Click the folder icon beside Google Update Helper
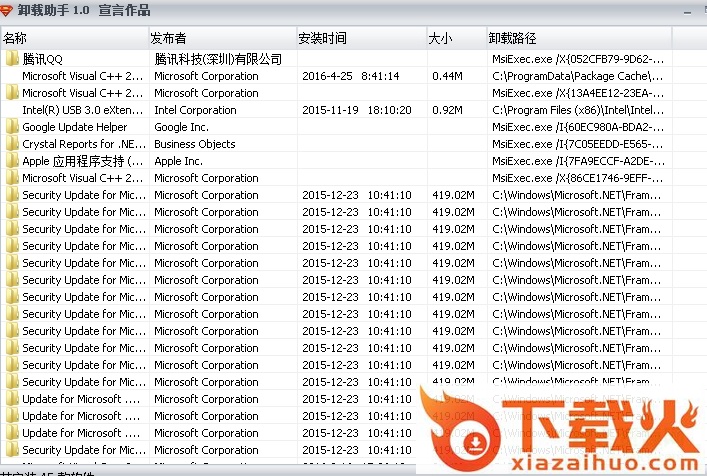This screenshot has height=476, width=707. click(12, 127)
